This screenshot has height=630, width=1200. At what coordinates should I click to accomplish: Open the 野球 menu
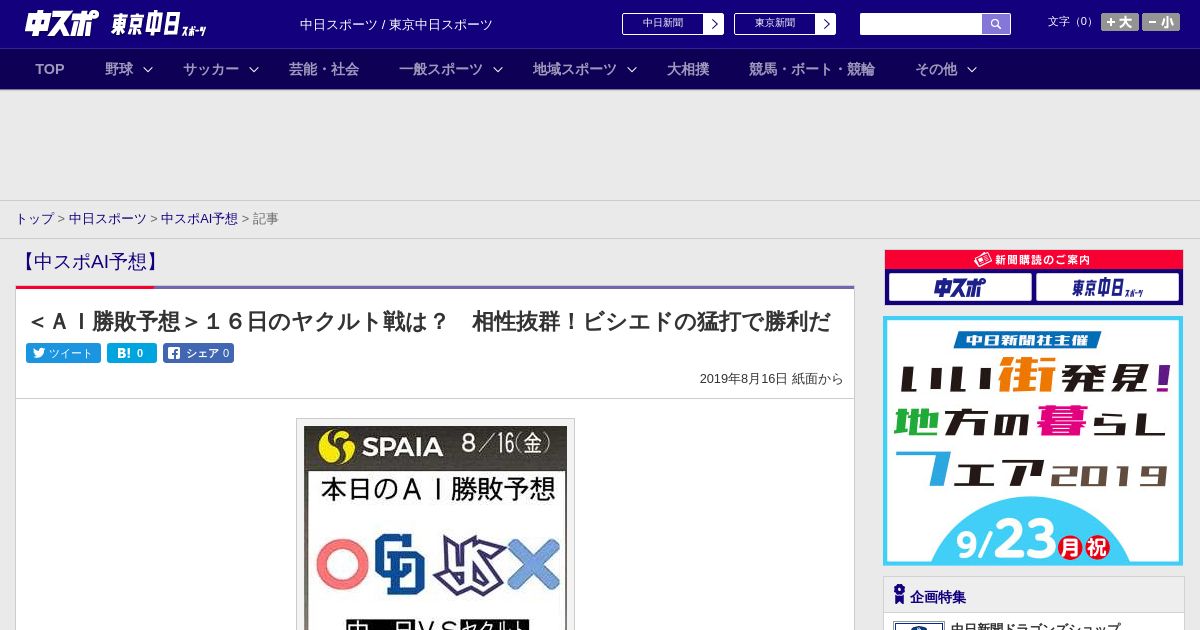119,69
